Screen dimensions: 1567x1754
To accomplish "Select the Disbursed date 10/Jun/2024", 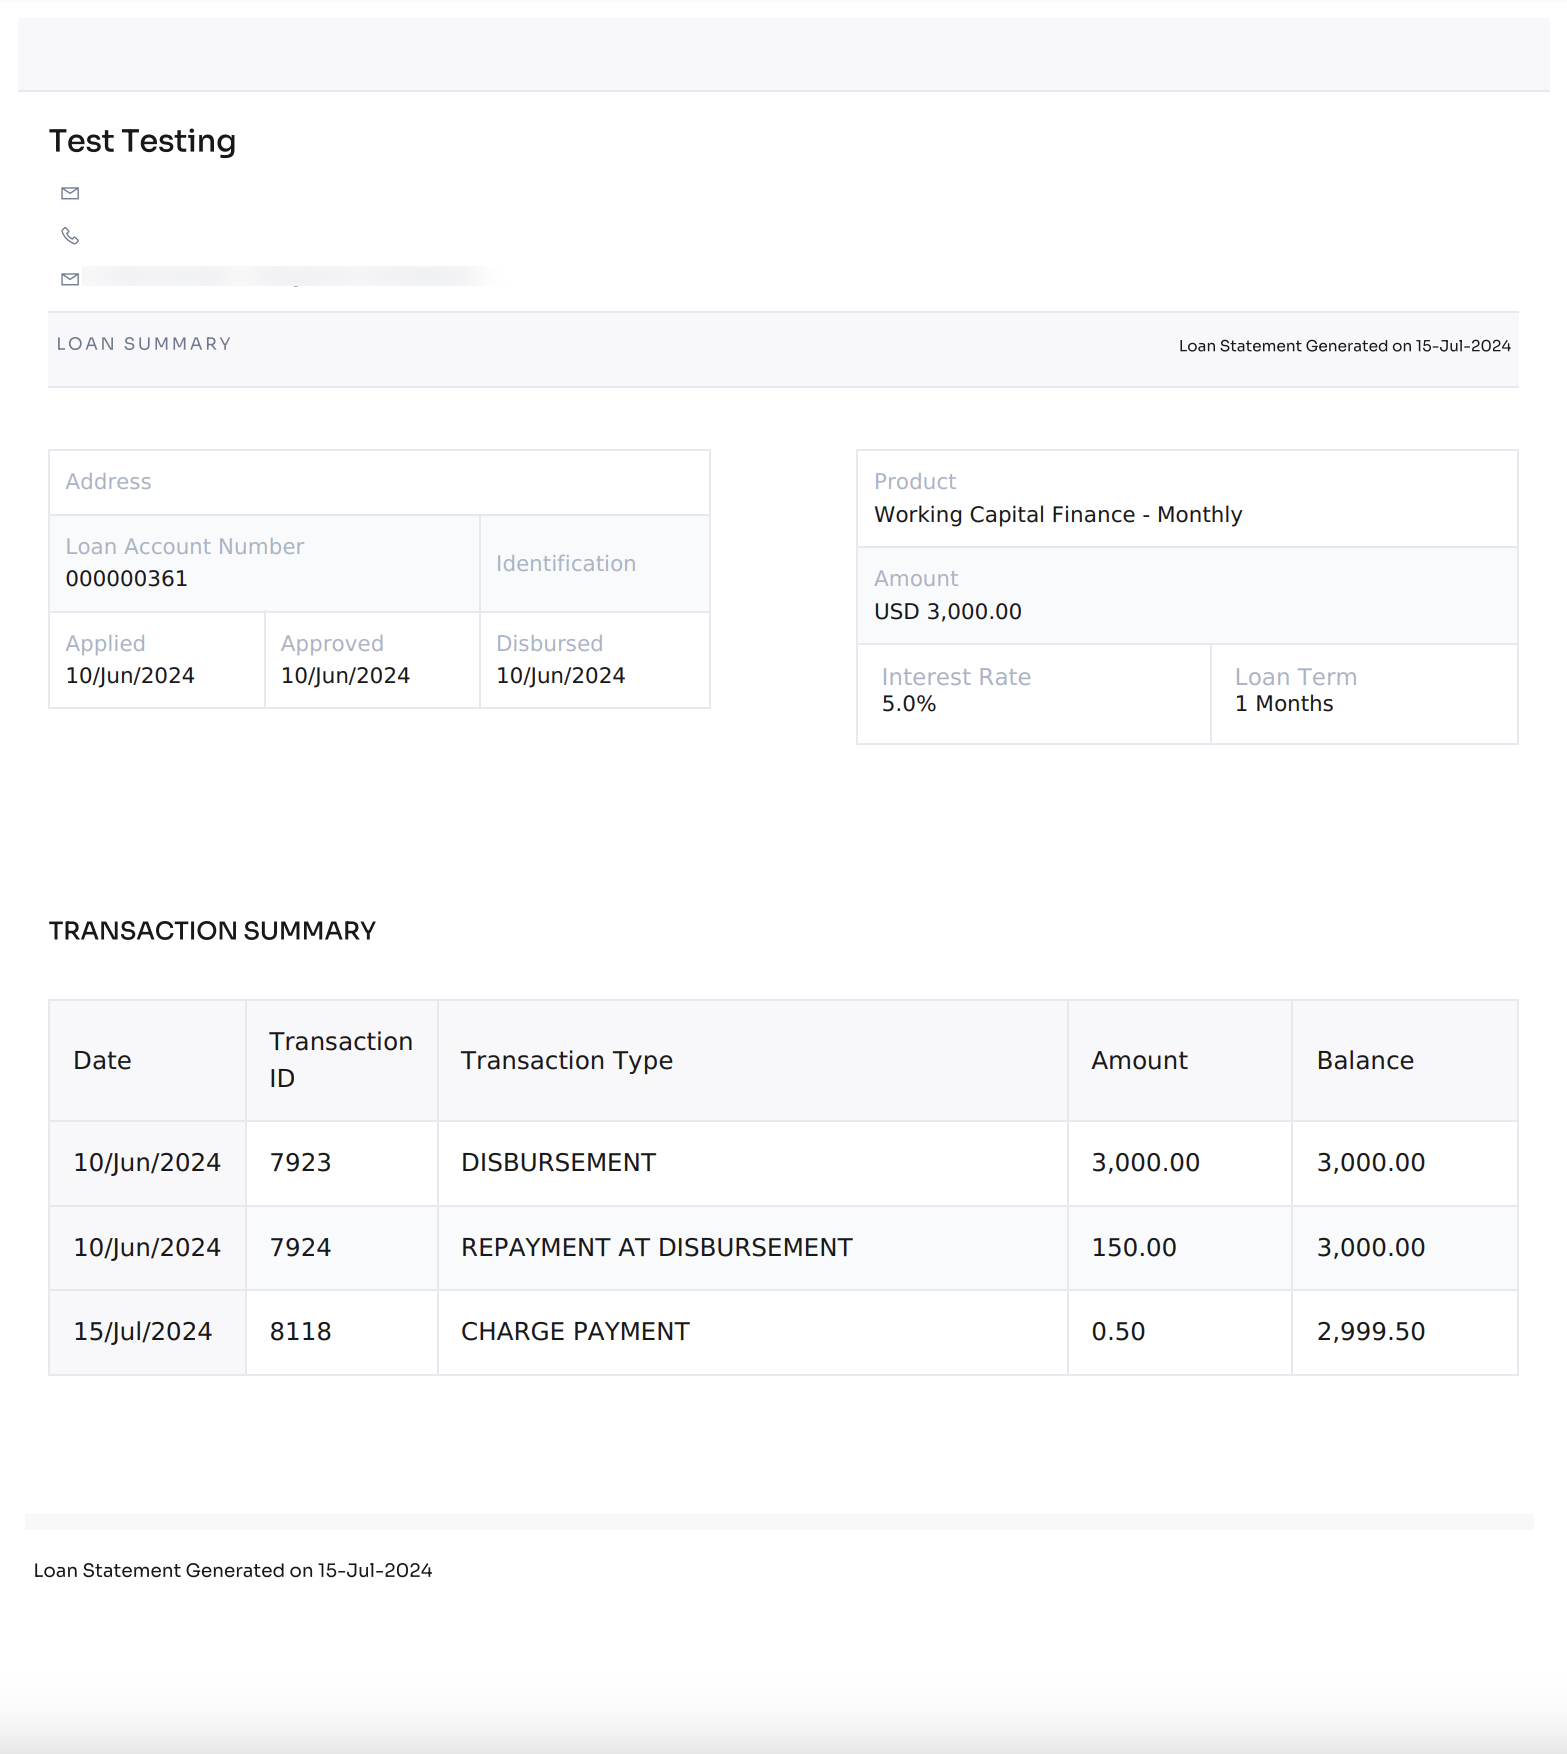I will 560,676.
